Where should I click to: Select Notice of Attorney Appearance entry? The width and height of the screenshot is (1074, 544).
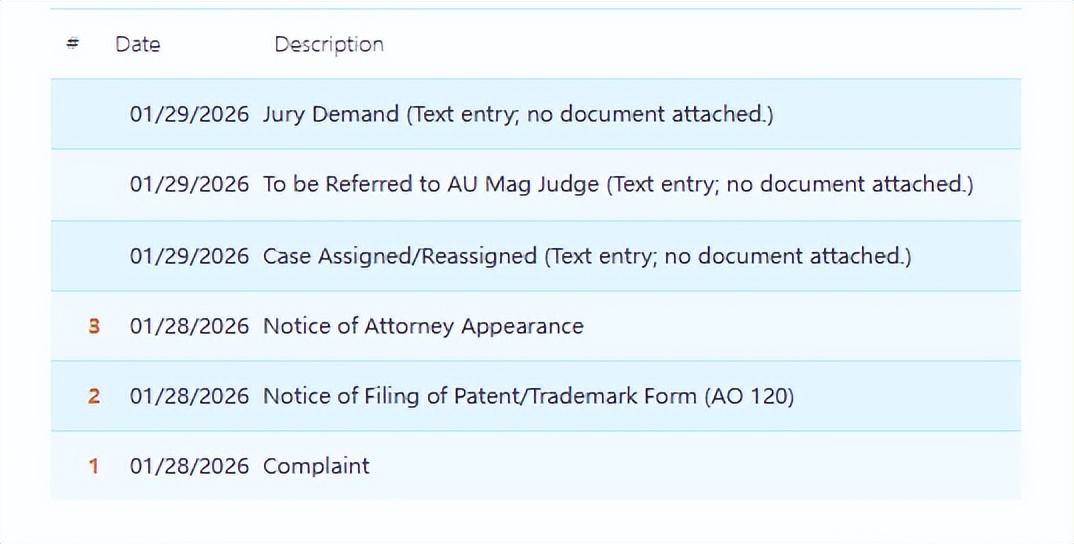[423, 326]
